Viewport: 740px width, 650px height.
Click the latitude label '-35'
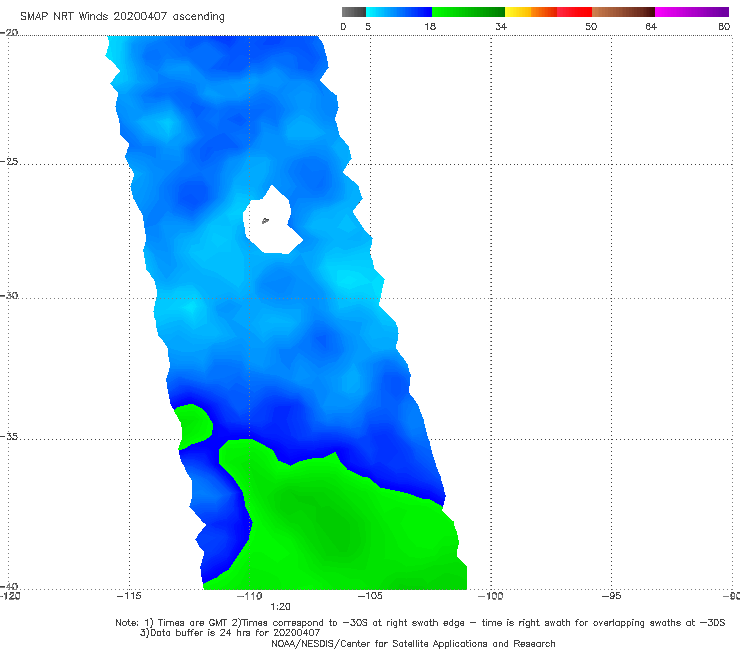[9, 437]
